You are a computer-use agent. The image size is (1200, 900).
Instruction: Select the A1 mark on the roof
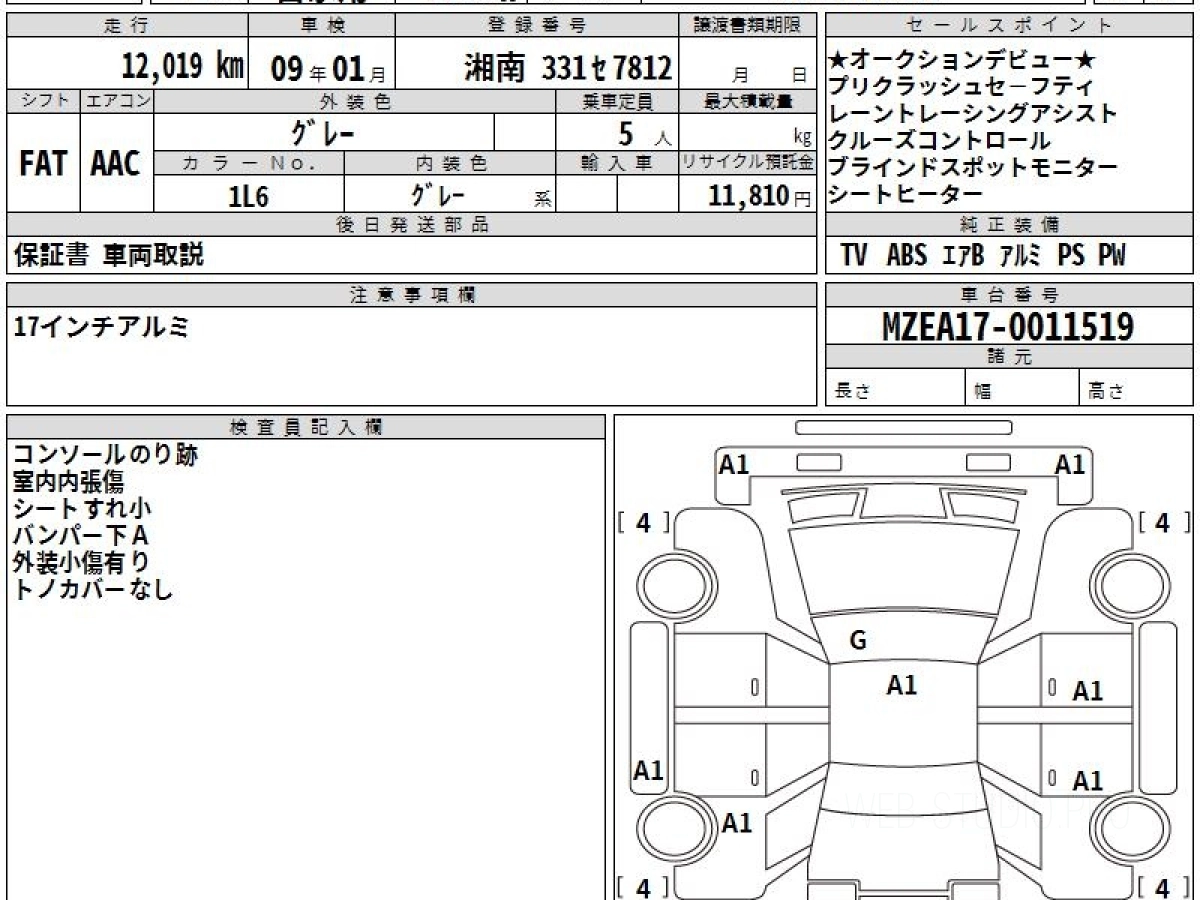(x=902, y=685)
